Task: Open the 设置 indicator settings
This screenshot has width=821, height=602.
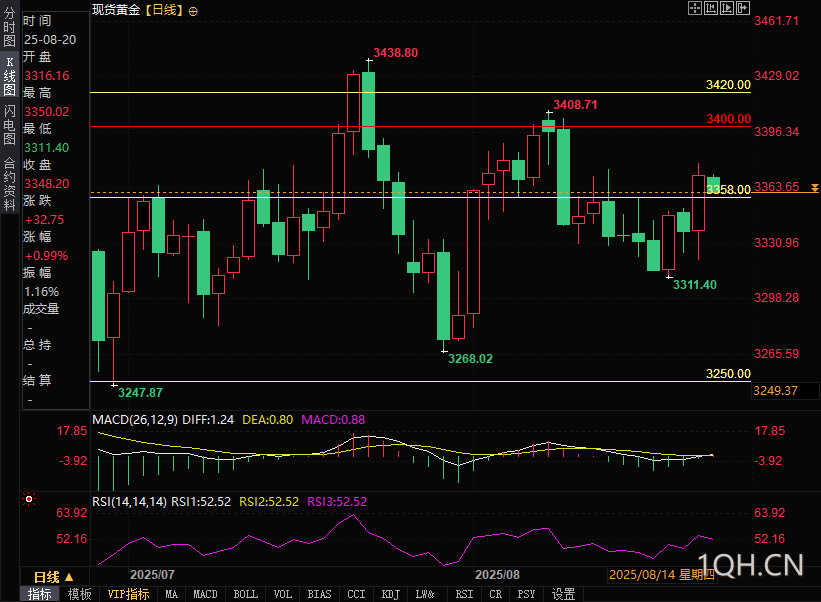Action: pyautogui.click(x=563, y=594)
